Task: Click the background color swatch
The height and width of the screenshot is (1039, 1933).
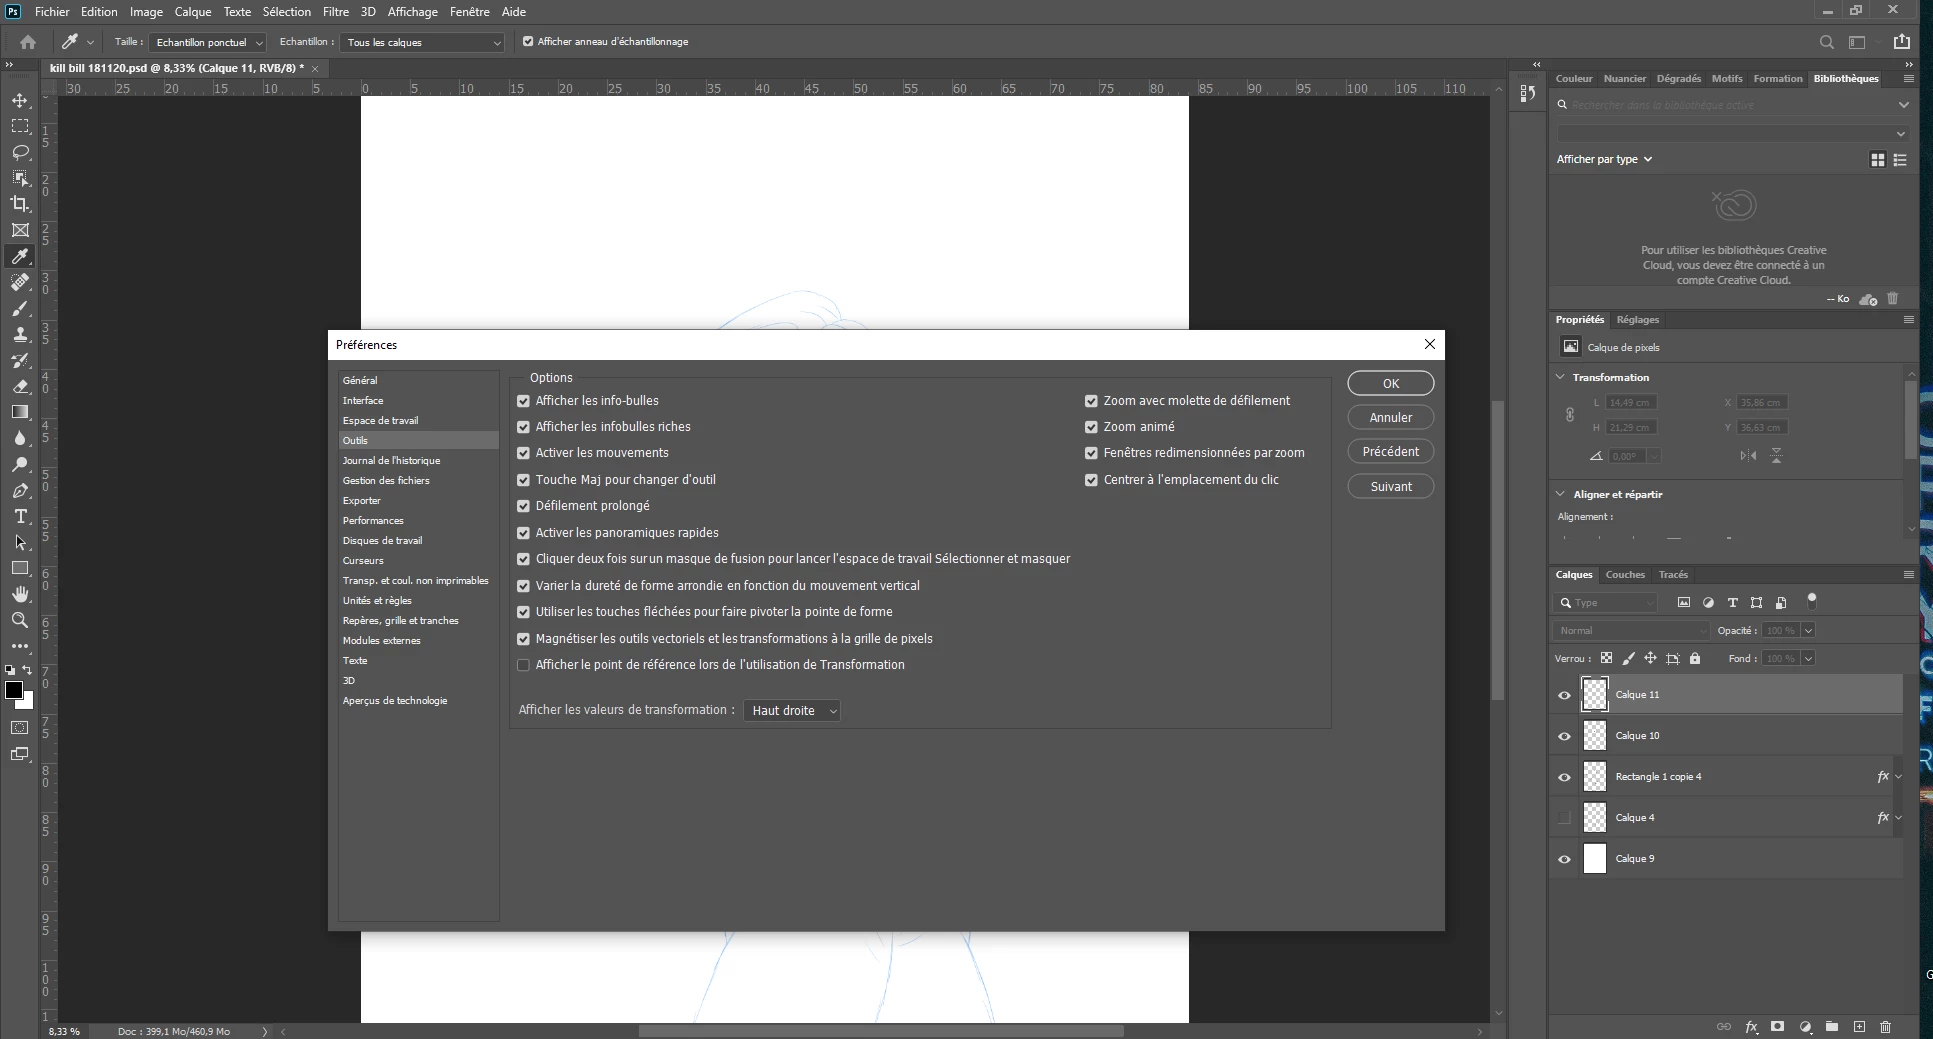Action: click(27, 702)
